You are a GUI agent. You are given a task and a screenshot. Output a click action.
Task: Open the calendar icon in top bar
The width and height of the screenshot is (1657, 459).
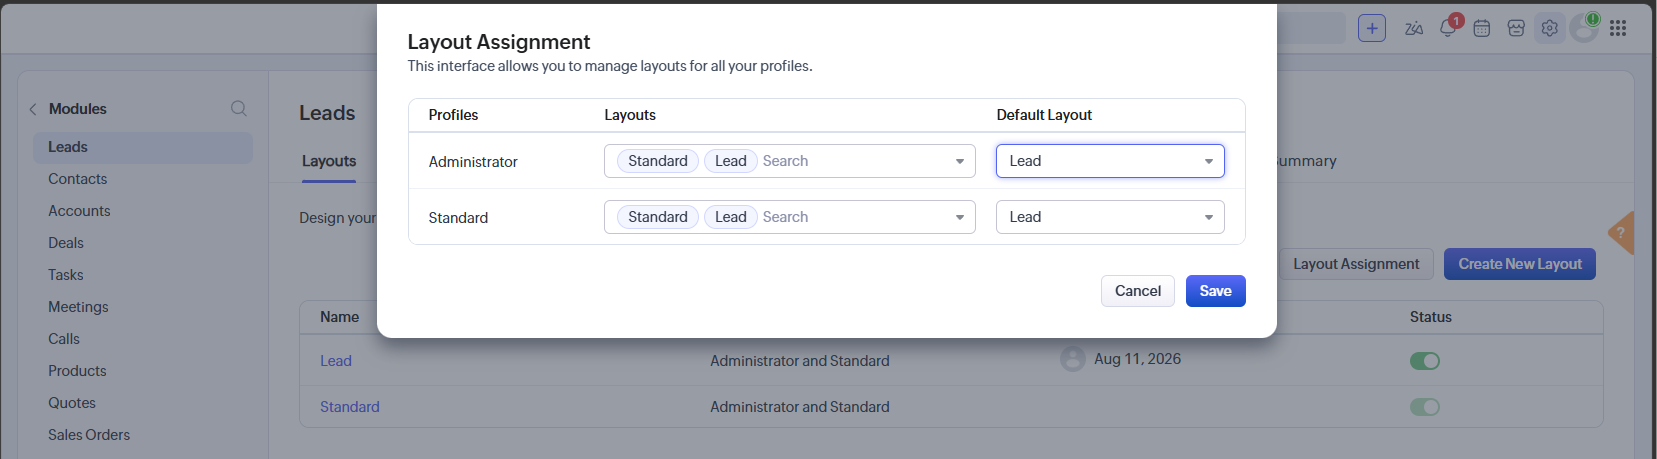(x=1482, y=29)
